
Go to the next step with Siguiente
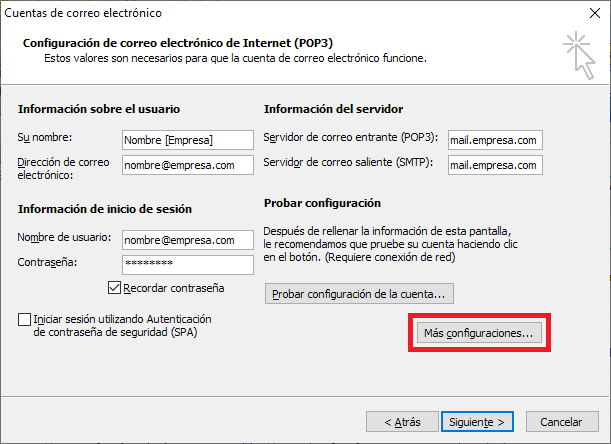477,422
